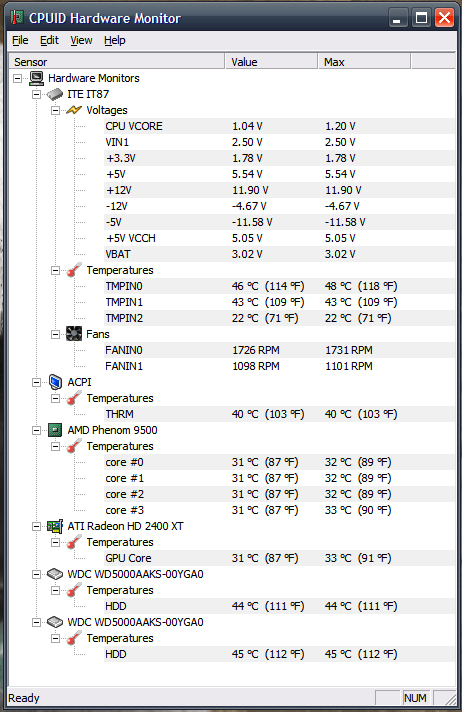Collapse the AMD Phenom 9500 node
462x712 pixels.
pos(36,430)
